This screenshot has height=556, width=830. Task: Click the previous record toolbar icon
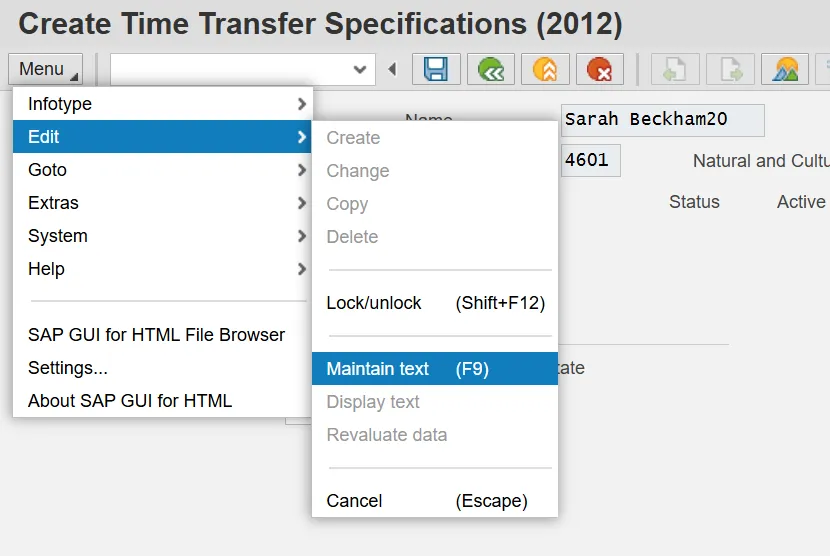coord(675,69)
